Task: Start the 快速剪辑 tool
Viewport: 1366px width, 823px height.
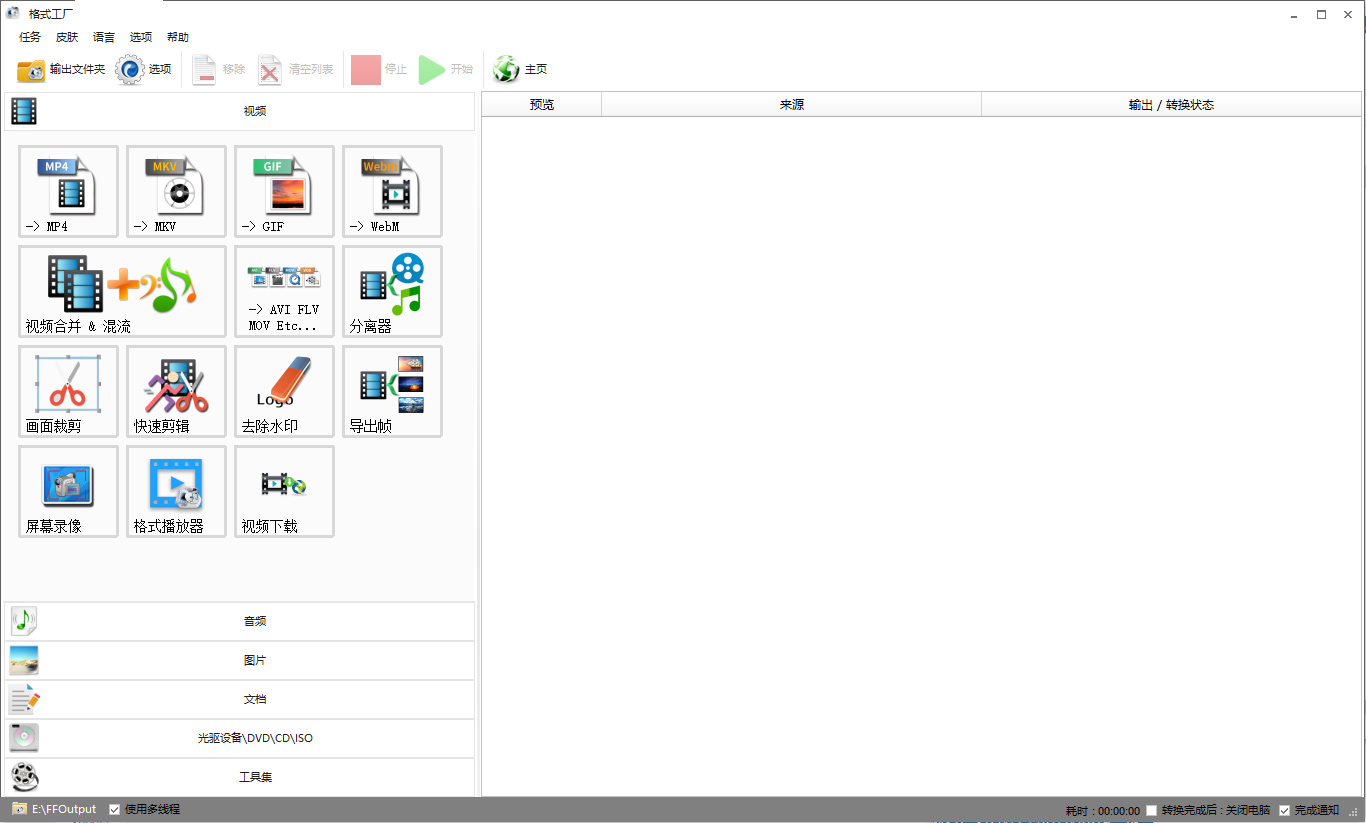Action: pyautogui.click(x=176, y=391)
